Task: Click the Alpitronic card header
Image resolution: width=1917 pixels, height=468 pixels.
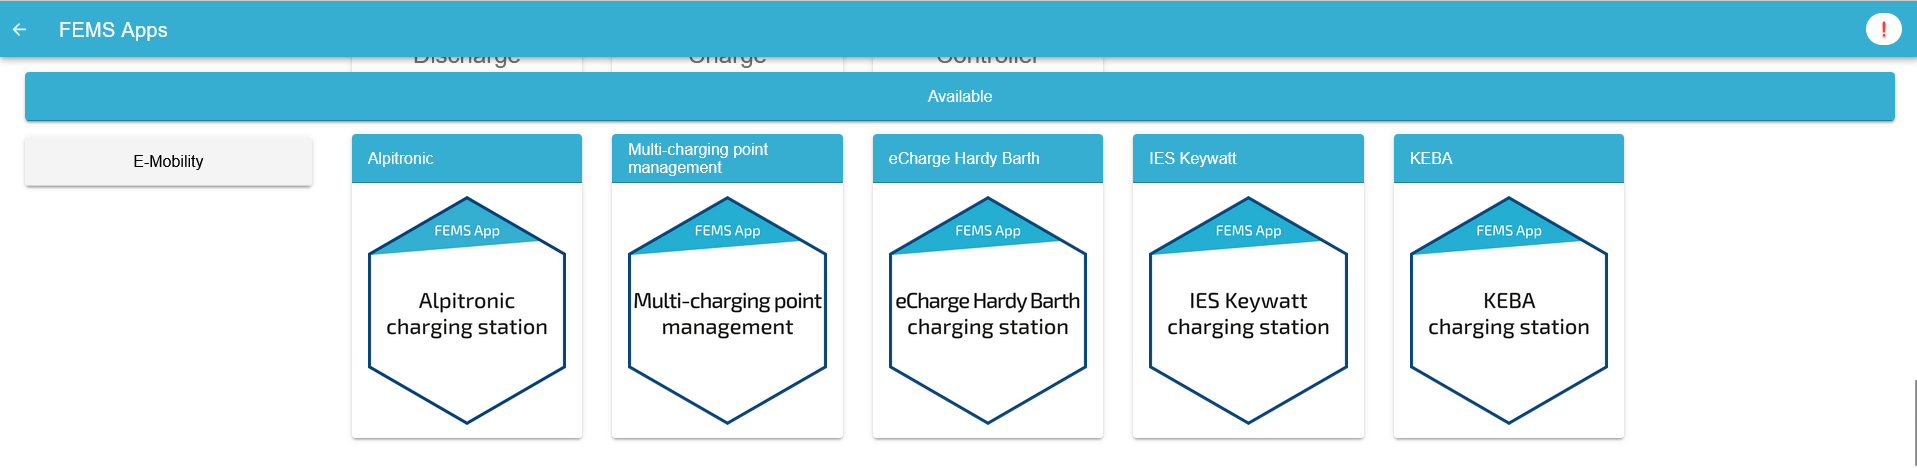Action: point(467,158)
